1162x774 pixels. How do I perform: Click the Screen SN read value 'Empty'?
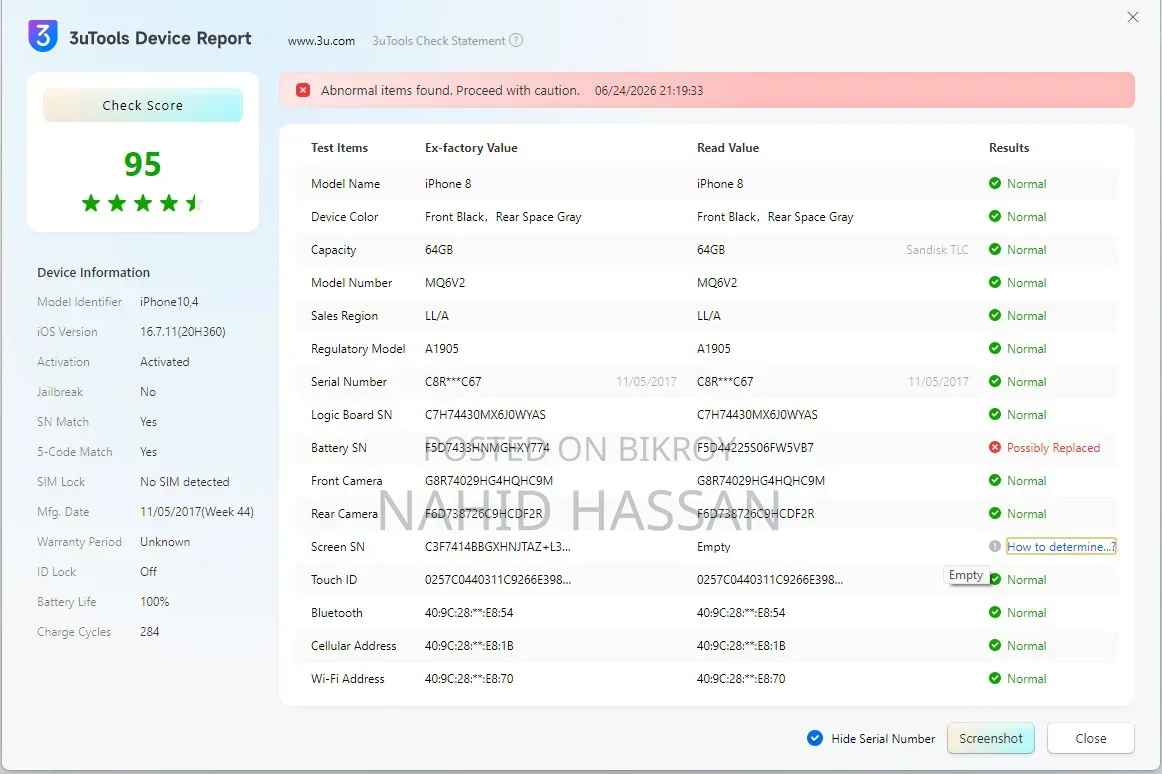(714, 547)
